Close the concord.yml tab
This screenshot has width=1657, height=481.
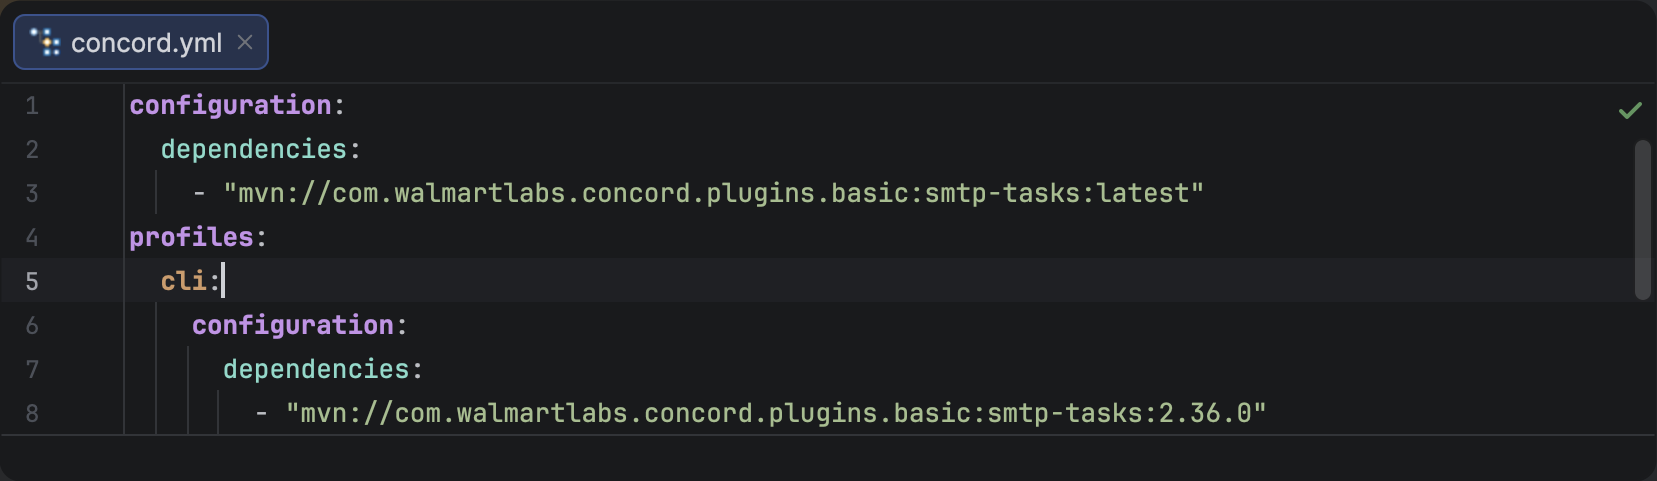click(x=245, y=42)
